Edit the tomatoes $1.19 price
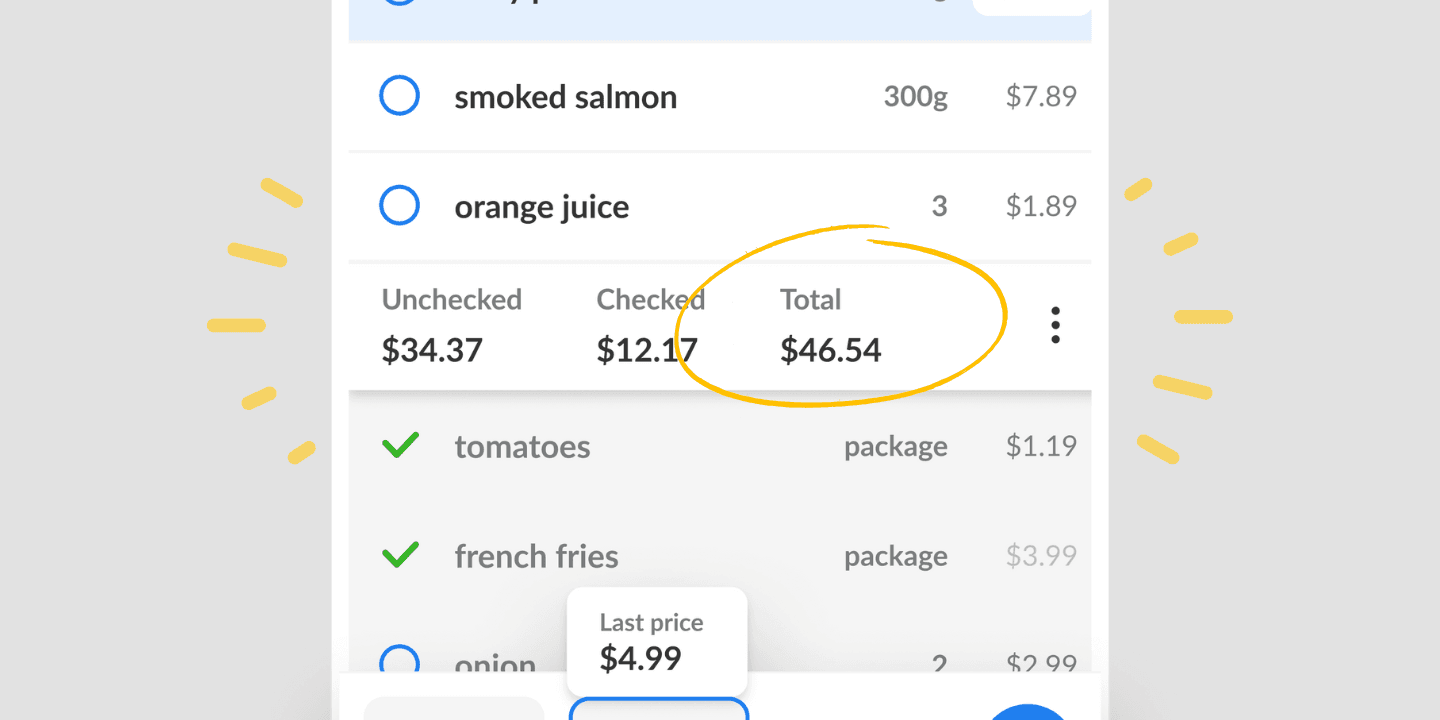Image resolution: width=1440 pixels, height=720 pixels. [1041, 446]
